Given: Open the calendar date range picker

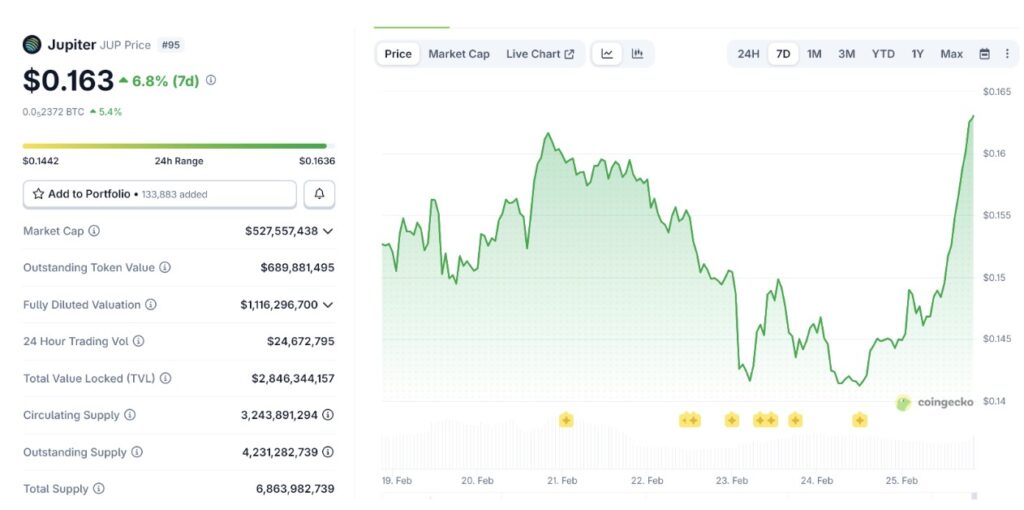Looking at the screenshot, I should [x=984, y=54].
